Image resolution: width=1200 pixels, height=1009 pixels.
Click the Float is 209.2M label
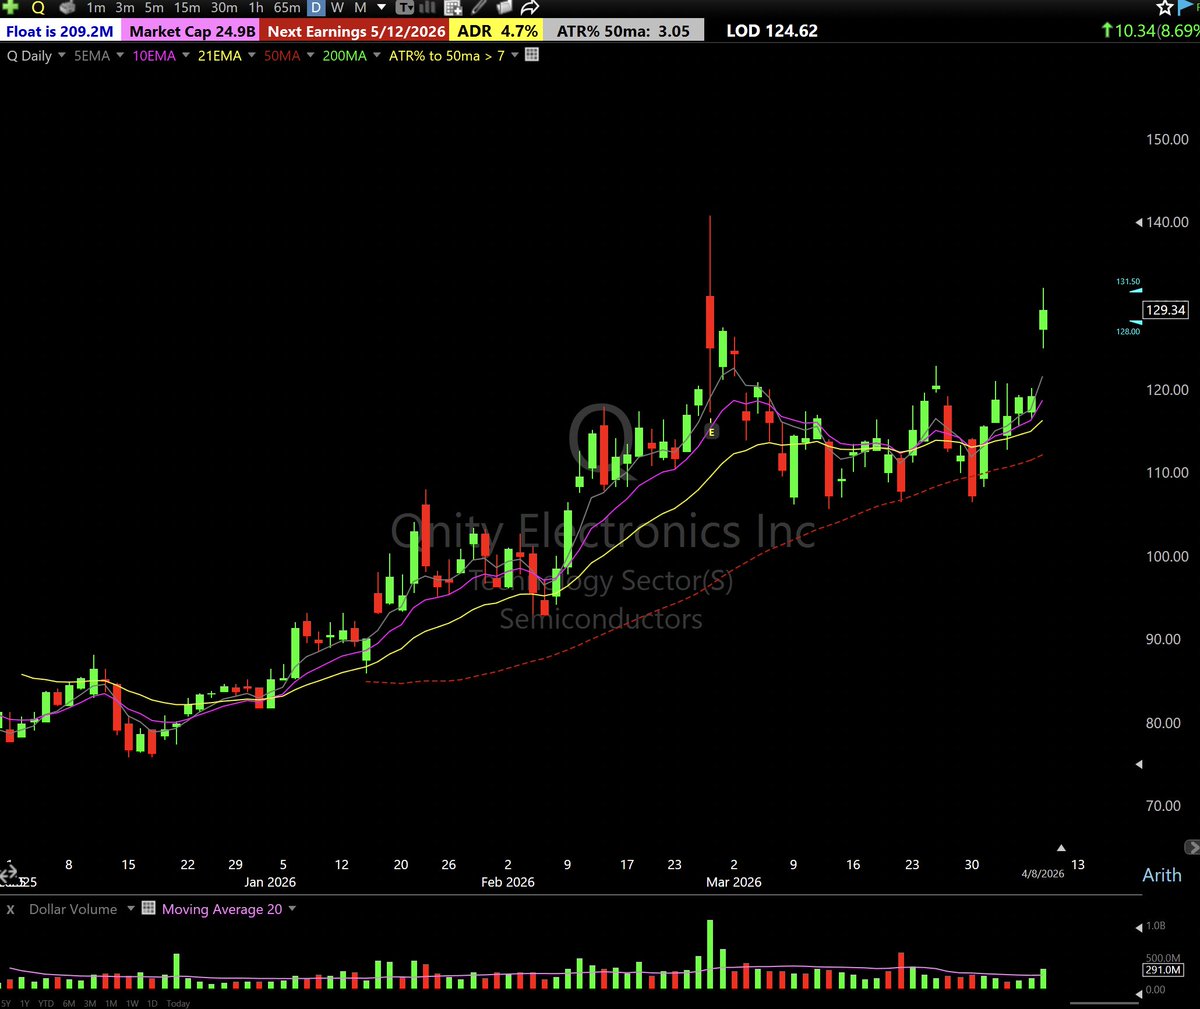coord(60,31)
